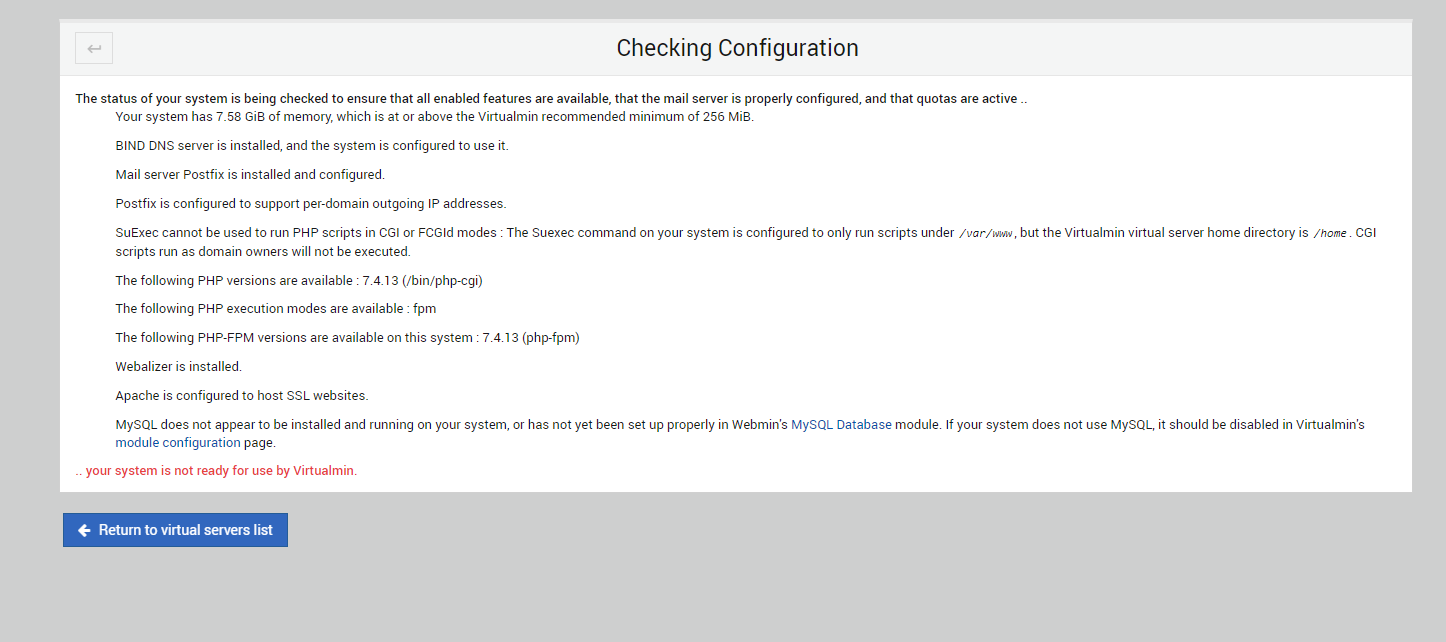Click the SuExec cannot be used warning
The image size is (1446, 642).
tap(746, 241)
